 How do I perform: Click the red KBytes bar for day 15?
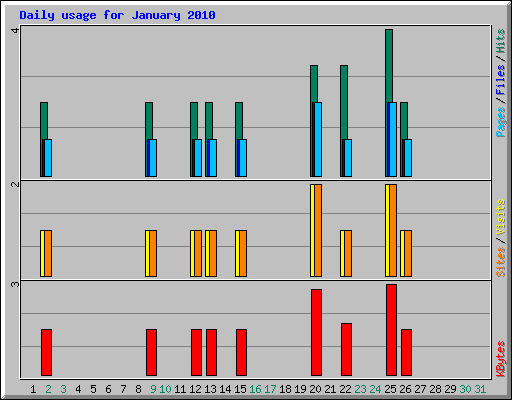pyautogui.click(x=241, y=352)
